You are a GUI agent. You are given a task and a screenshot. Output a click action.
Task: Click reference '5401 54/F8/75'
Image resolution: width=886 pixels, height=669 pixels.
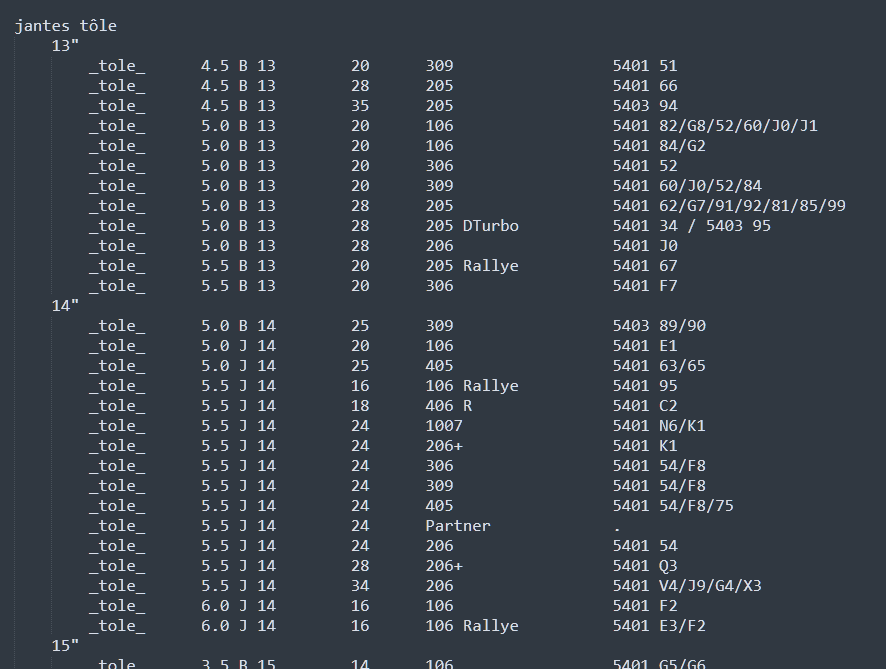point(674,506)
